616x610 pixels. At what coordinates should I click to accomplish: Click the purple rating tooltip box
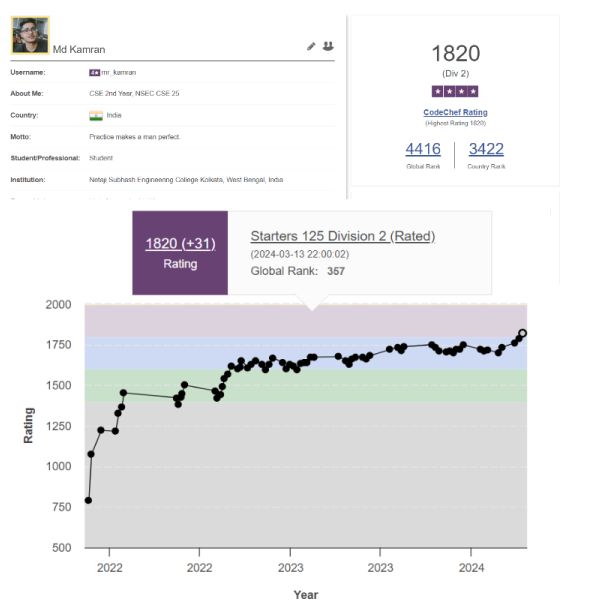click(180, 253)
